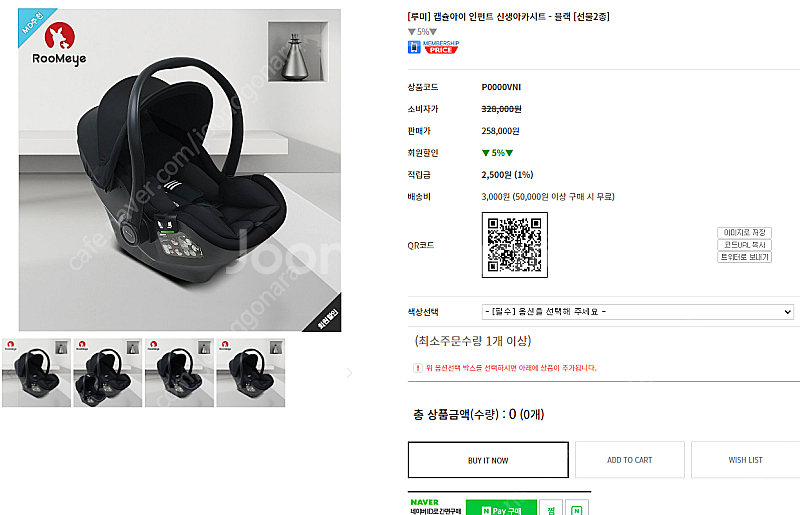This screenshot has height=515, width=800.
Task: Click the main black car seat image
Action: [x=180, y=170]
